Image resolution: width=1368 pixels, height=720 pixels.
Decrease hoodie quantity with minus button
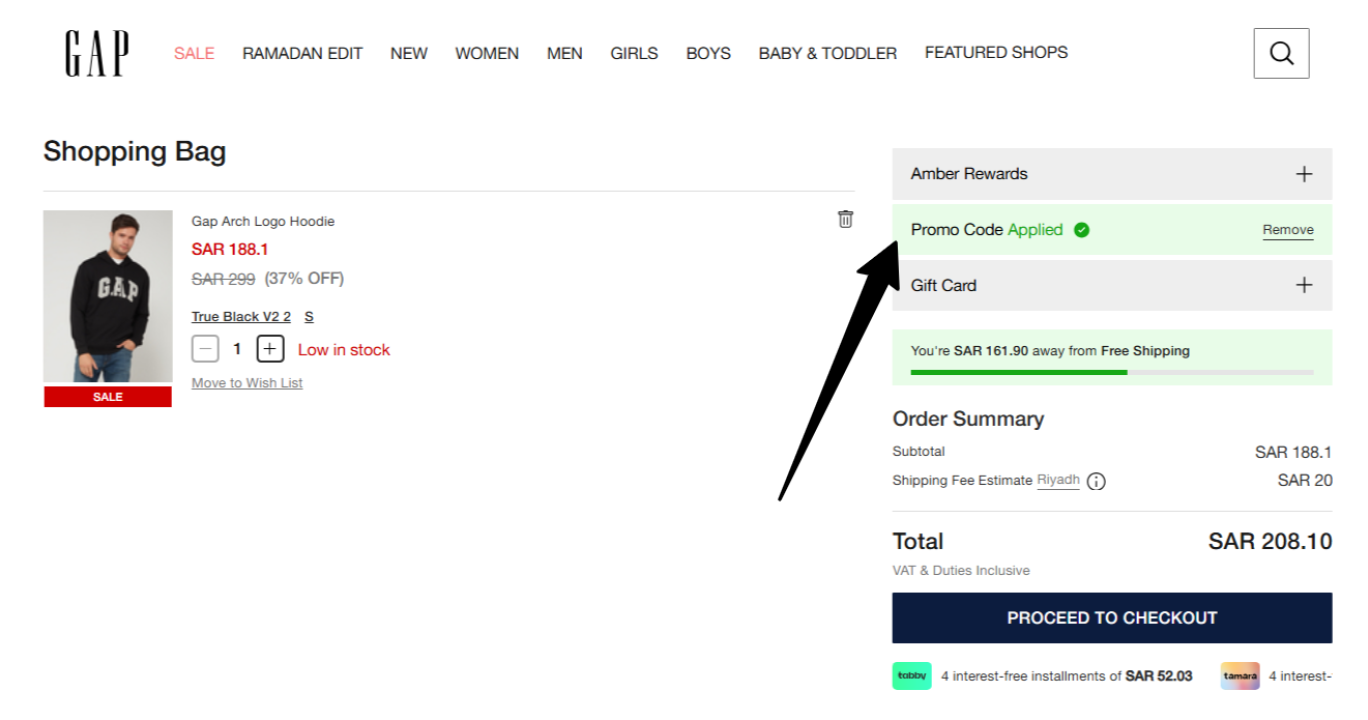205,349
